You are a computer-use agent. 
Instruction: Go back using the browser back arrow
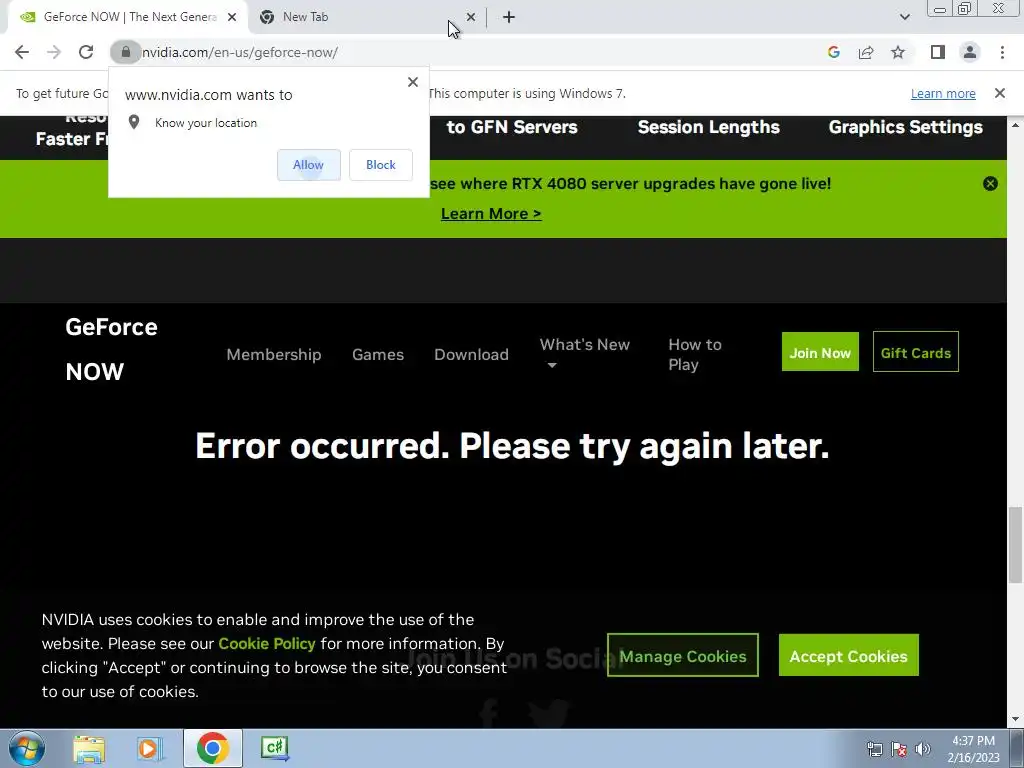coord(22,52)
